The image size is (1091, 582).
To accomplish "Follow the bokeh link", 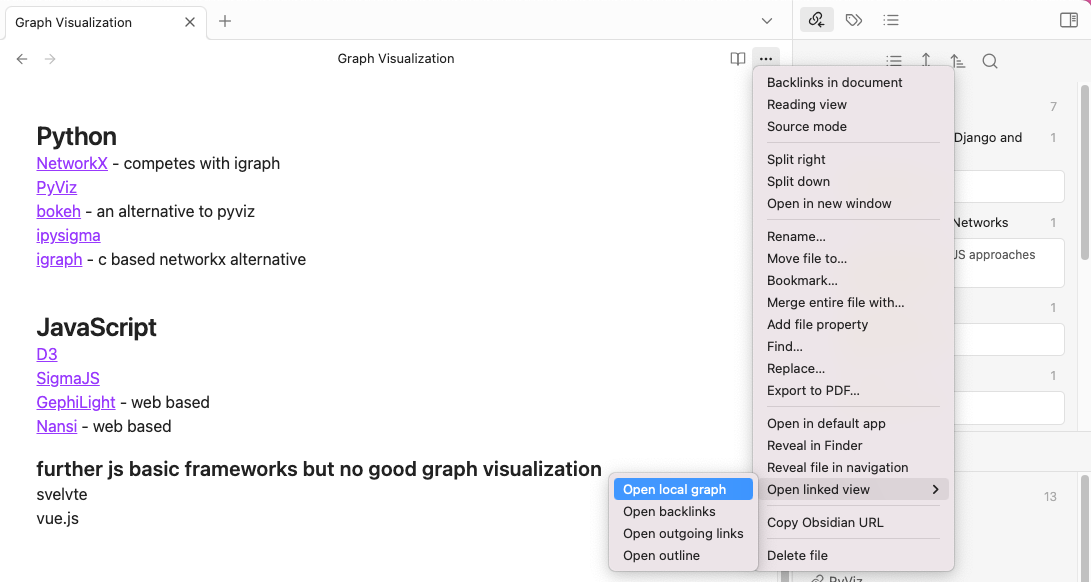I will pos(58,212).
